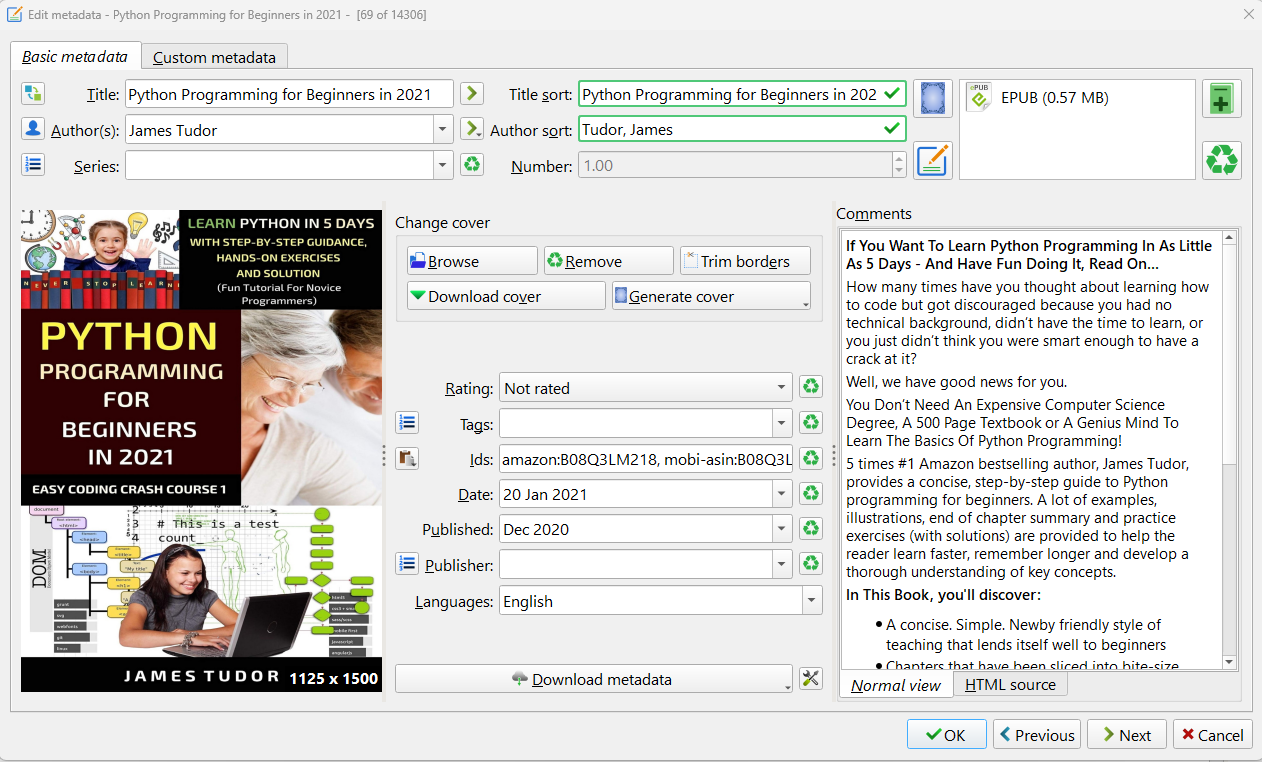This screenshot has width=1262, height=762.
Task: Select the EPUB format file icon
Action: [x=979, y=97]
